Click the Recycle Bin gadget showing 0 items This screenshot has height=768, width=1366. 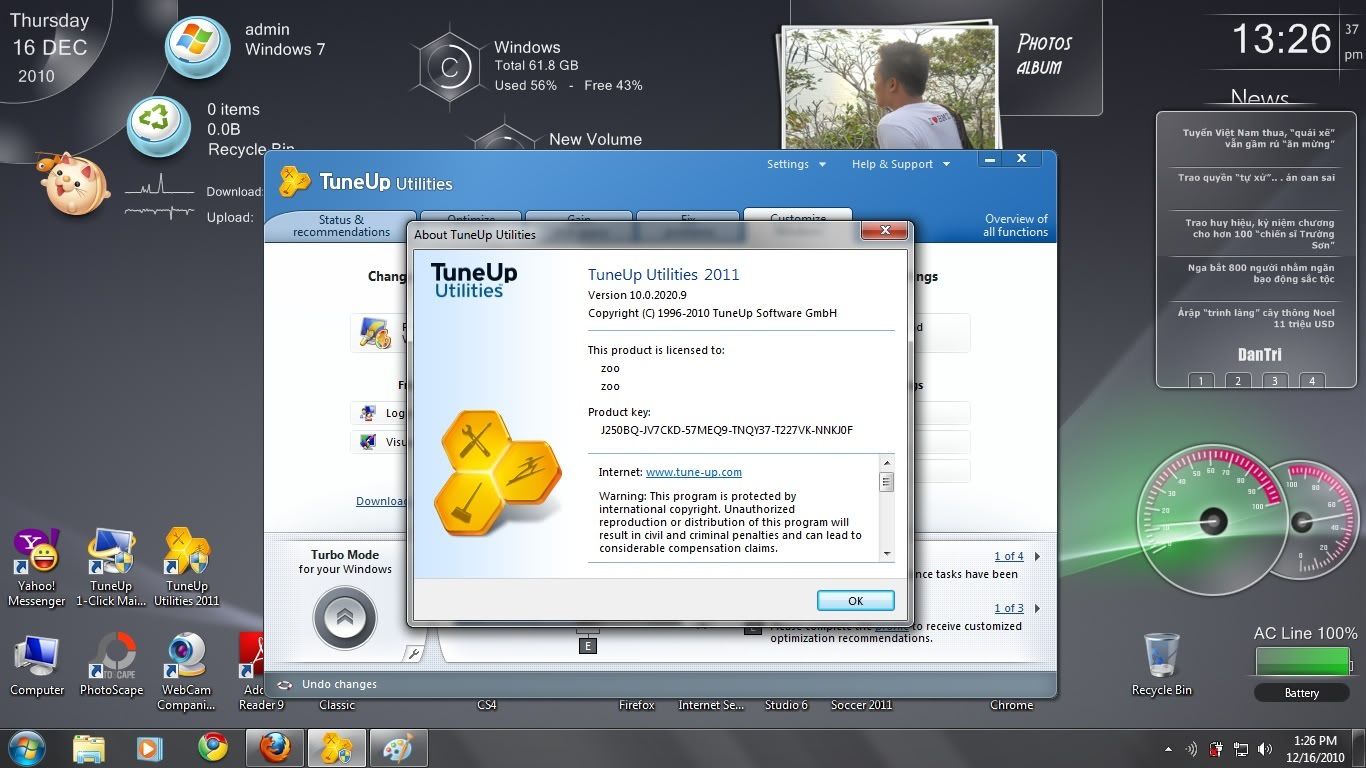click(158, 126)
